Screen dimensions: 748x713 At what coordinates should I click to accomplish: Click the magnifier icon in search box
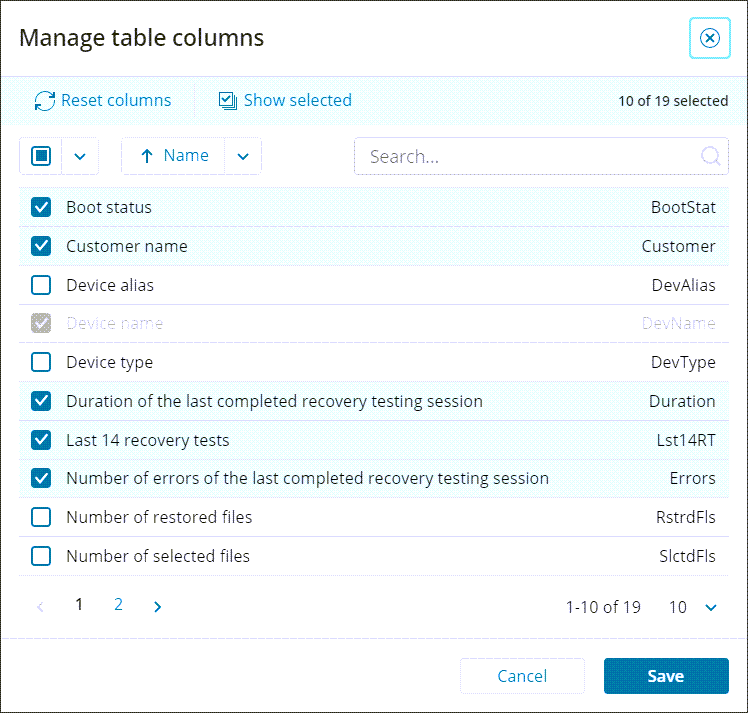click(x=710, y=156)
